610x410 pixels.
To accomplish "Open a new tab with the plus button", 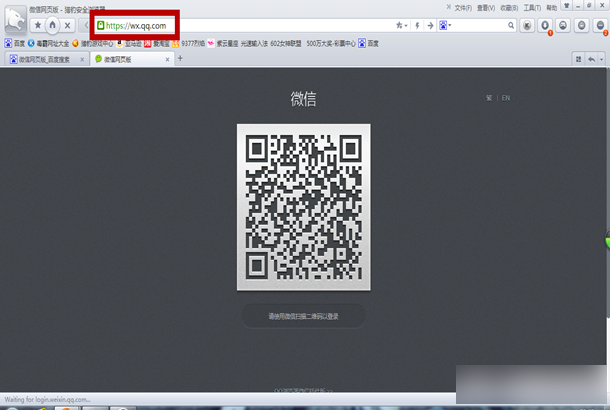I will (x=180, y=58).
